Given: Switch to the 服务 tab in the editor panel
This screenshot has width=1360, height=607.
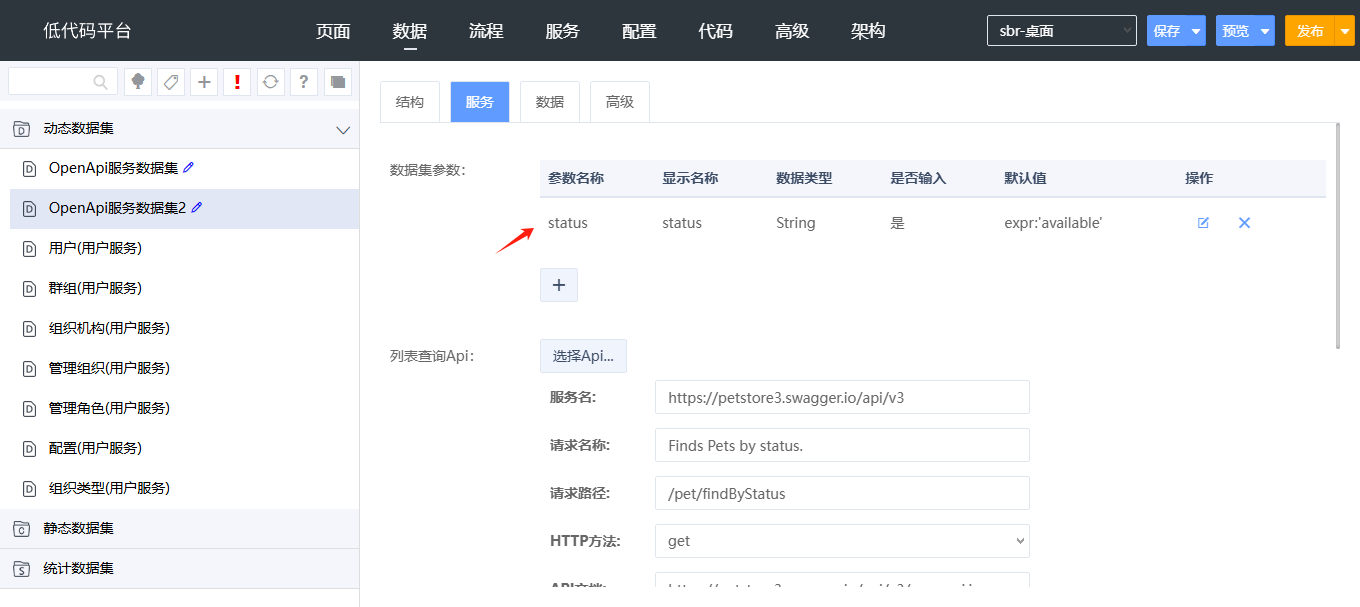Looking at the screenshot, I should [x=480, y=102].
